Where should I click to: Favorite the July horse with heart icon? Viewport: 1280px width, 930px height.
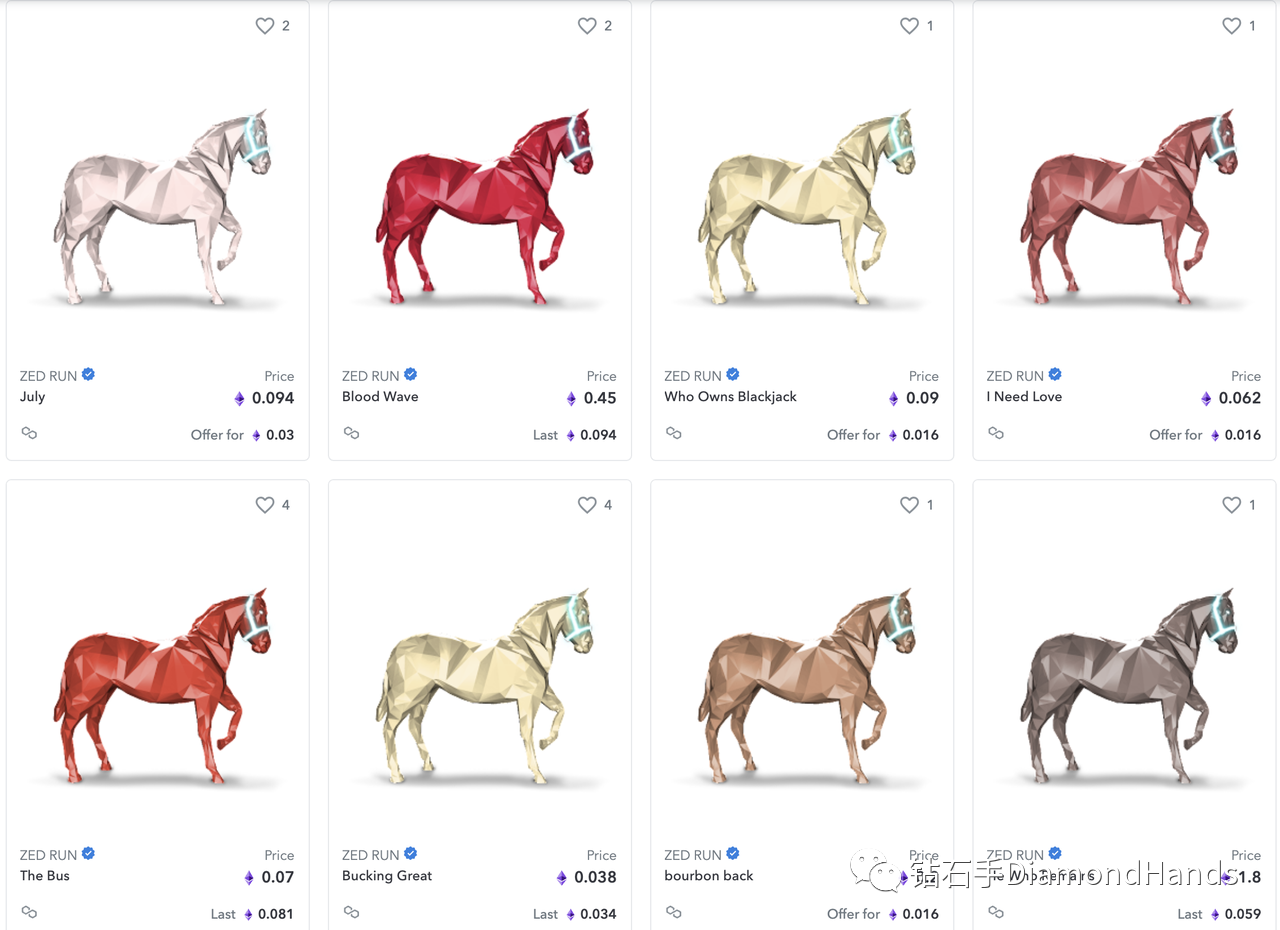(265, 26)
